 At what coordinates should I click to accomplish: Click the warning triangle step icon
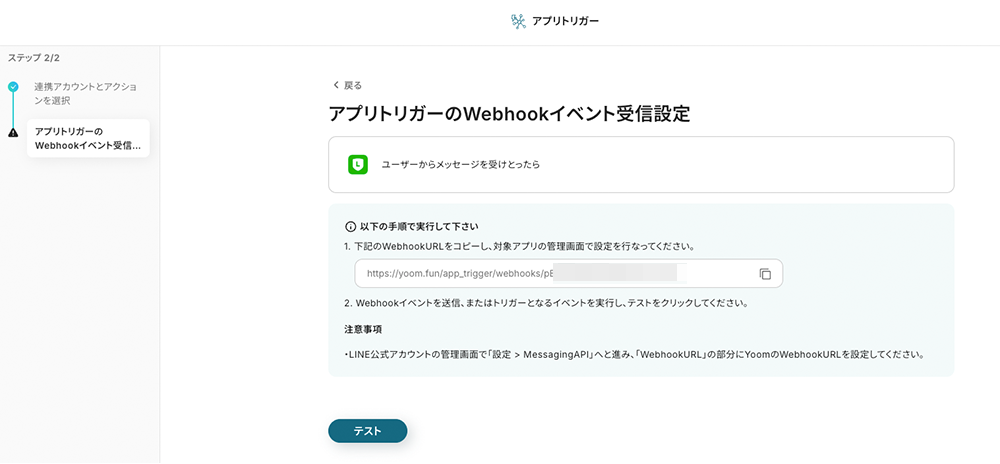[x=13, y=133]
